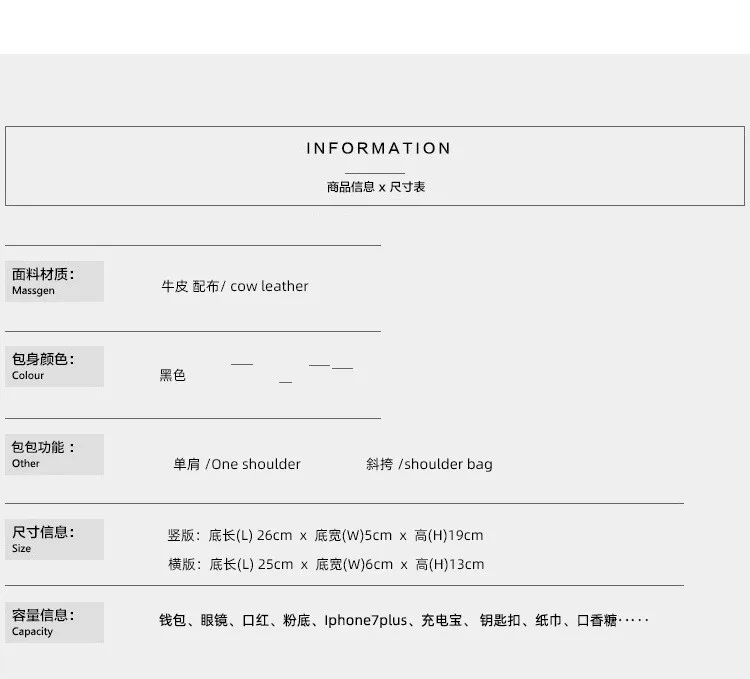Click the INFORMATION heading

tap(378, 148)
